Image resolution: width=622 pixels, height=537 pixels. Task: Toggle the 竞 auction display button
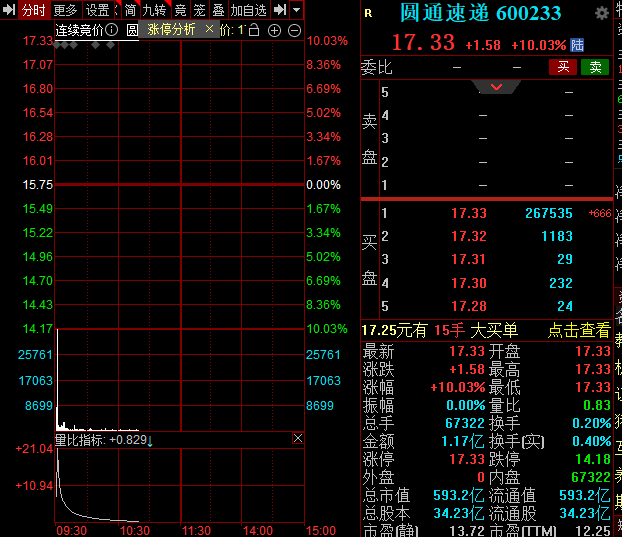[x=180, y=10]
